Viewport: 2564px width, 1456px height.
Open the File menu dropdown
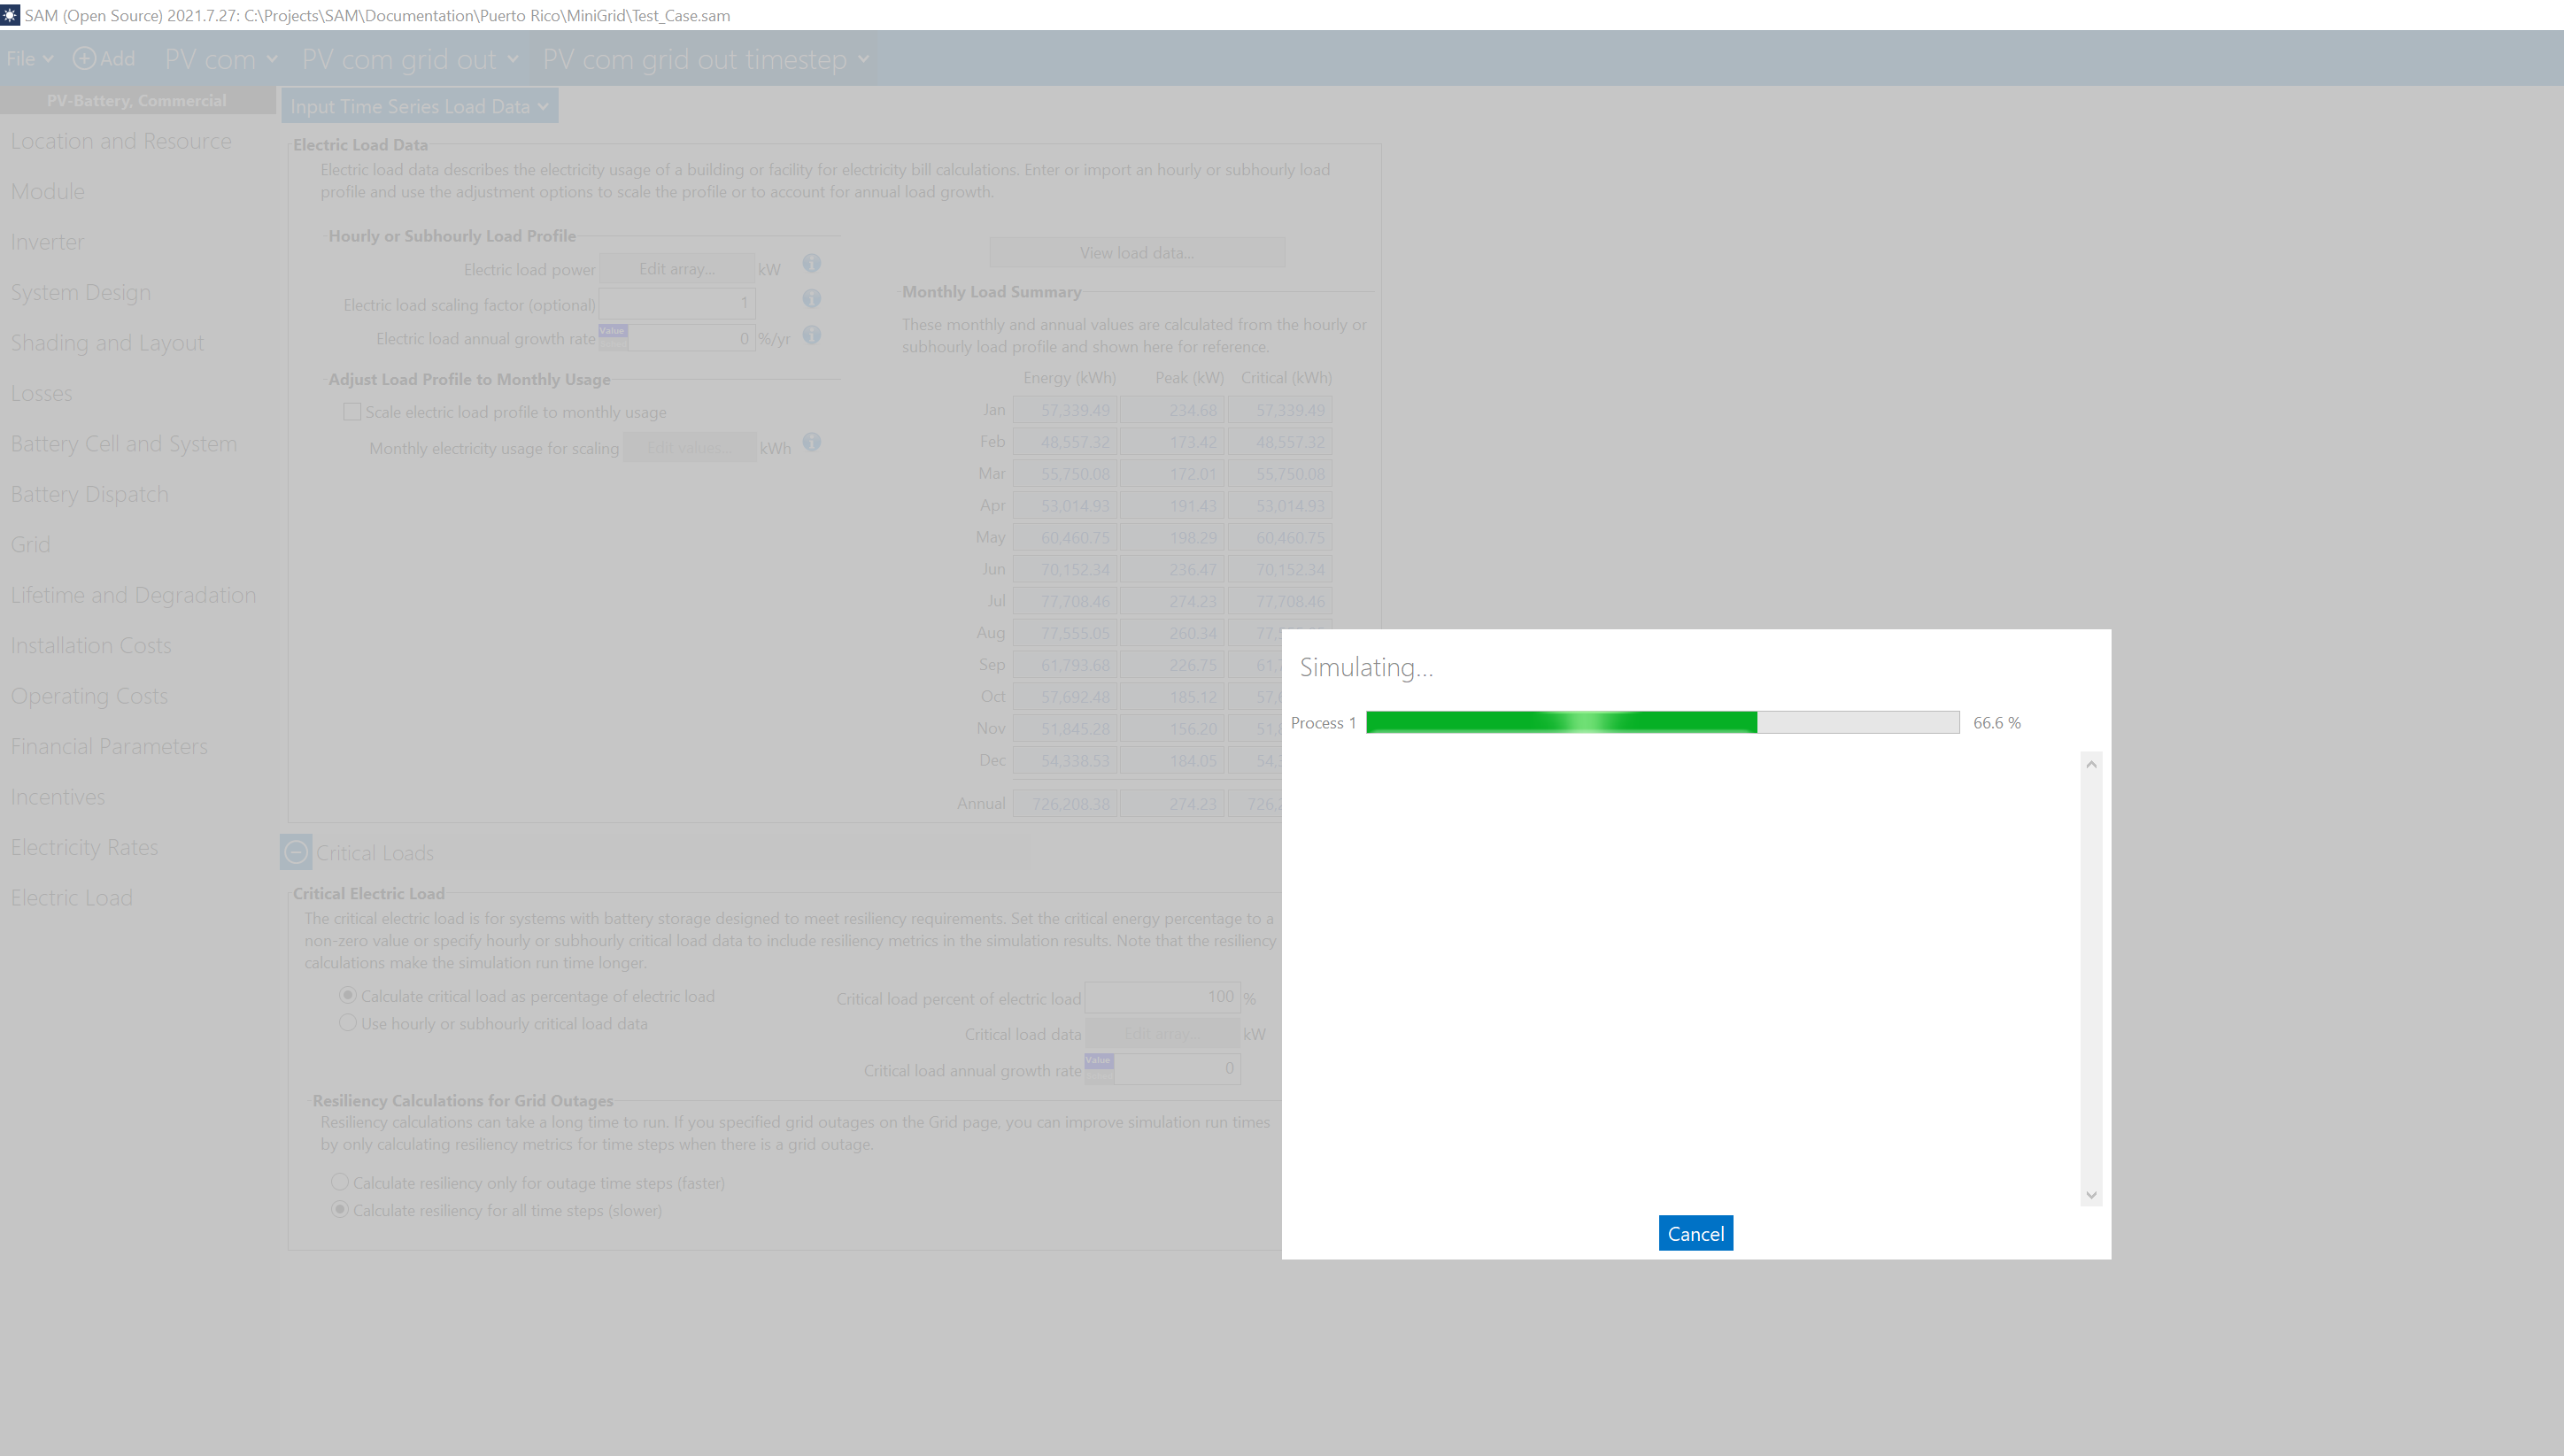tap(29, 59)
